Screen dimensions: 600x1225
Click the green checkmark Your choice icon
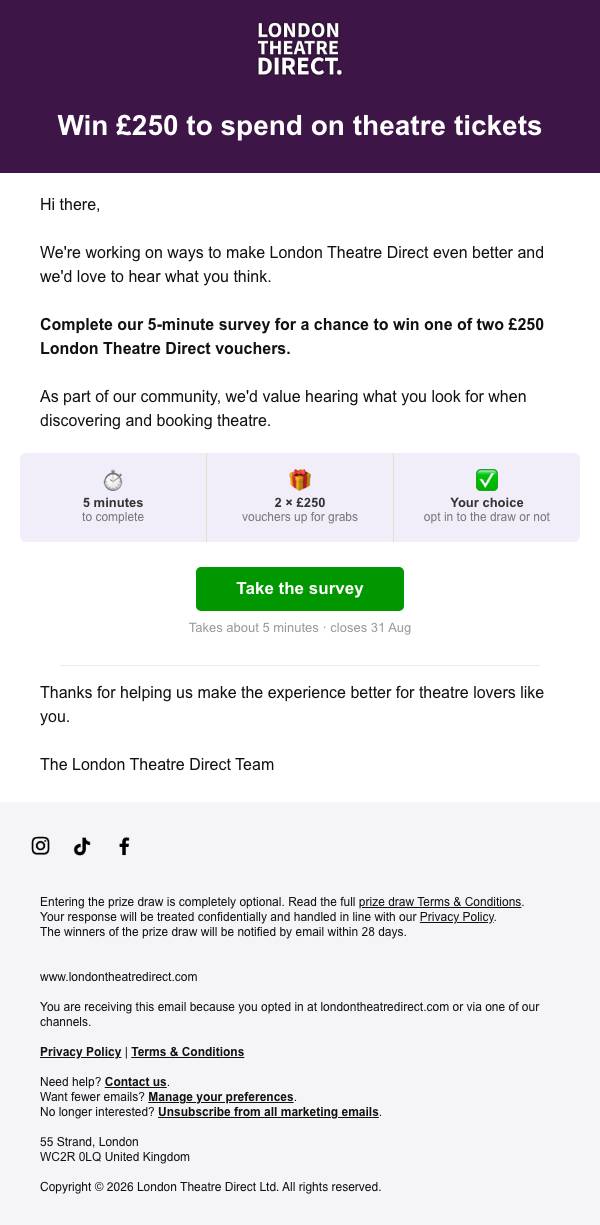487,480
